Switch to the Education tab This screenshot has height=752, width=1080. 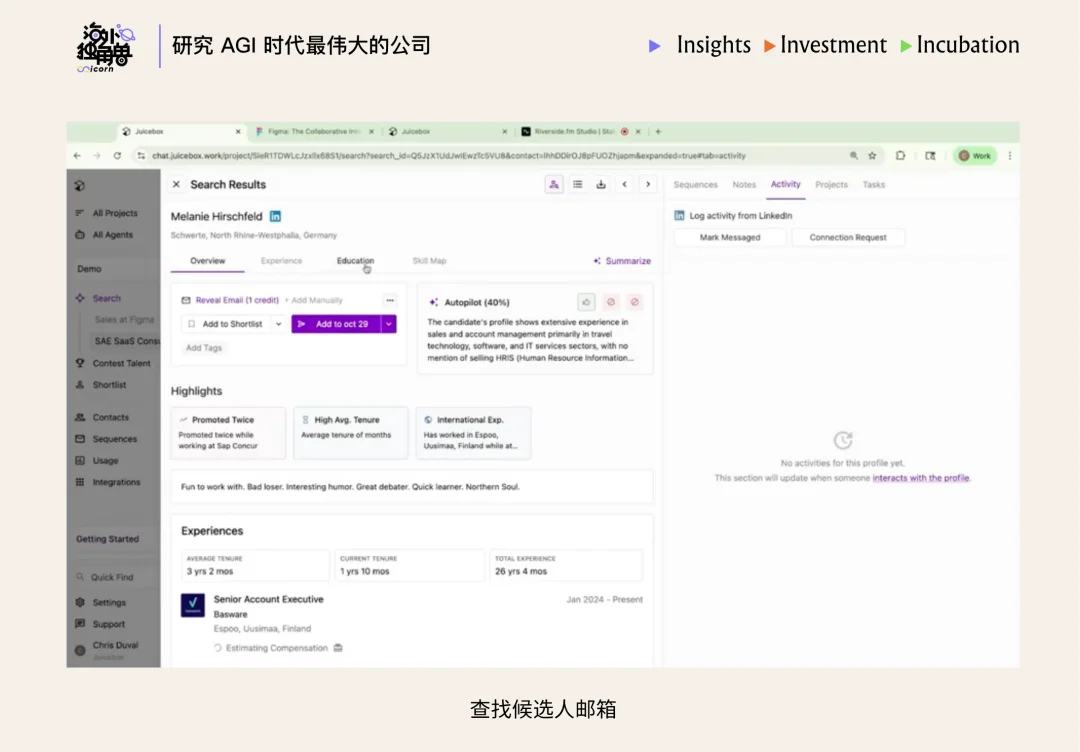click(x=355, y=260)
